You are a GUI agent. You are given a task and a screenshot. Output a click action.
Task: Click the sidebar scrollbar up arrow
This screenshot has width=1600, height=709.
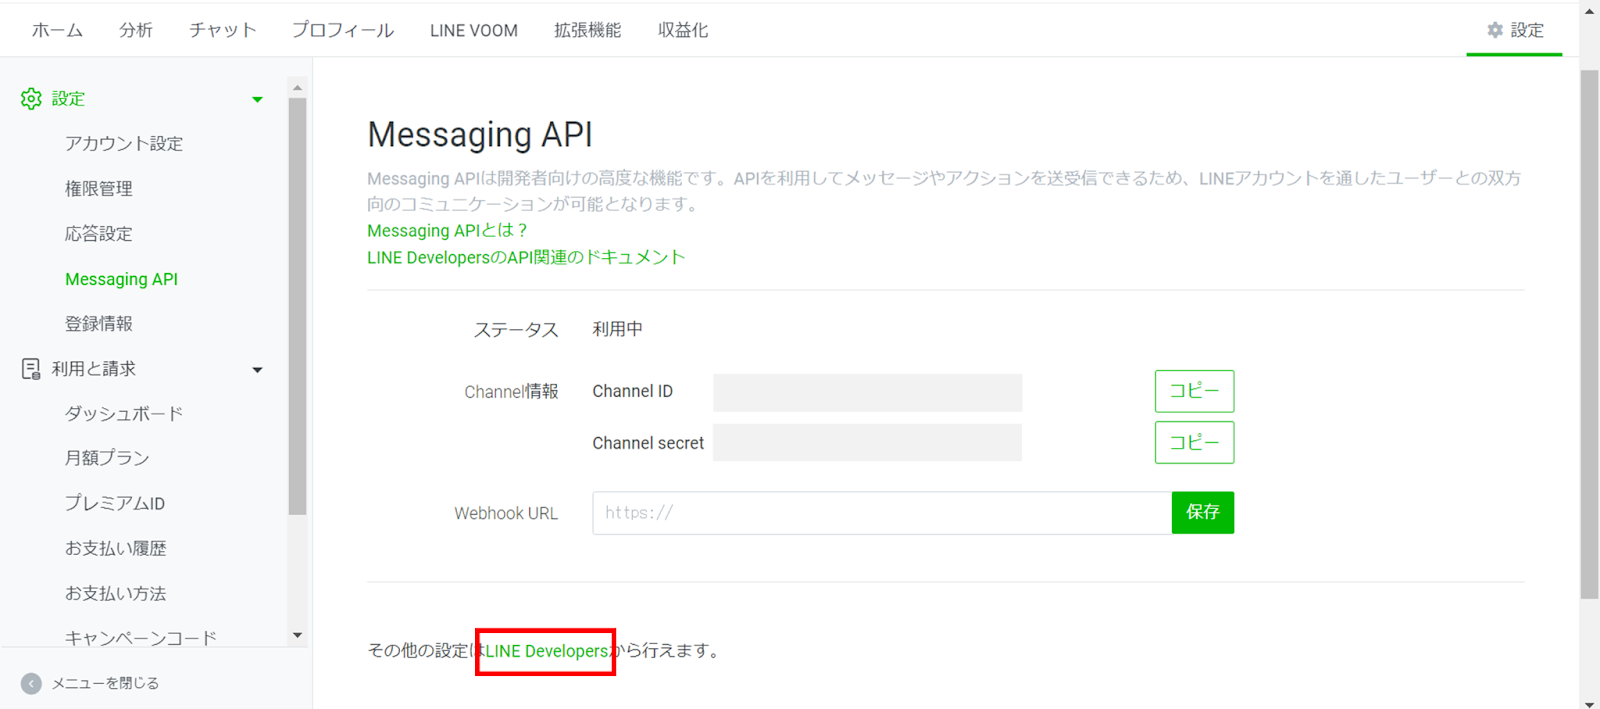(297, 88)
